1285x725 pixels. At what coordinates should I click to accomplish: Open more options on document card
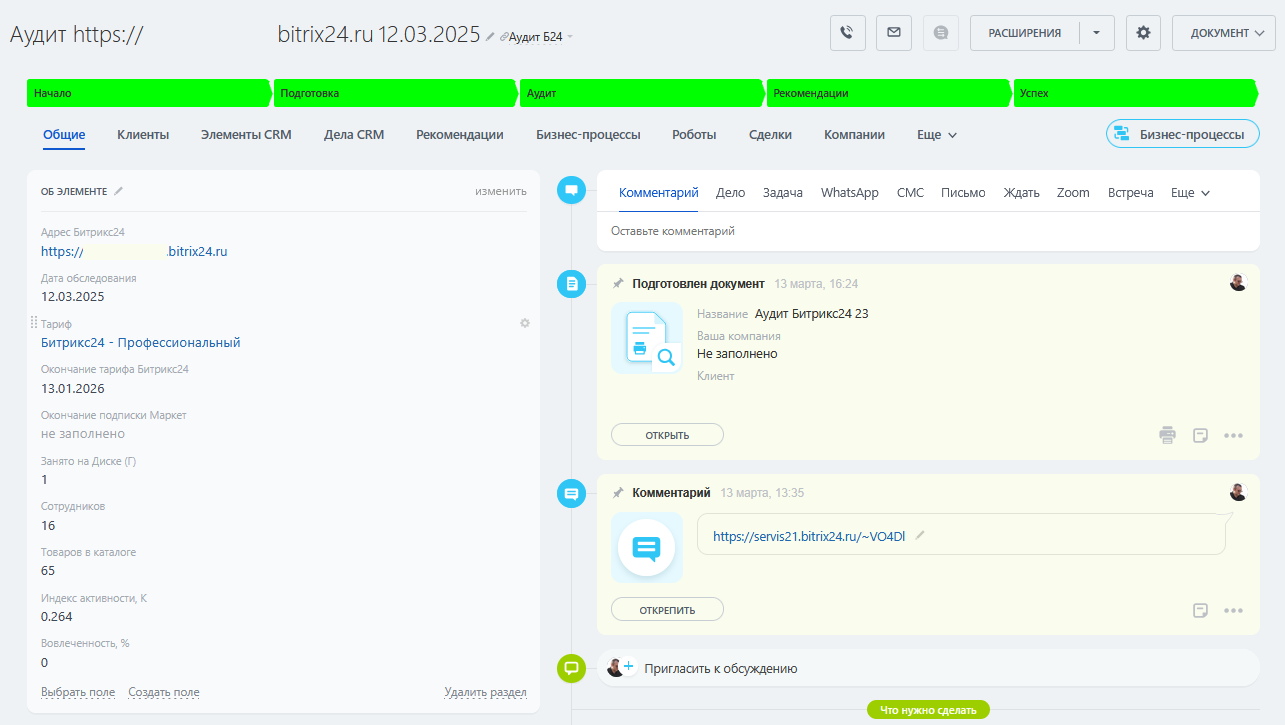click(x=1233, y=435)
